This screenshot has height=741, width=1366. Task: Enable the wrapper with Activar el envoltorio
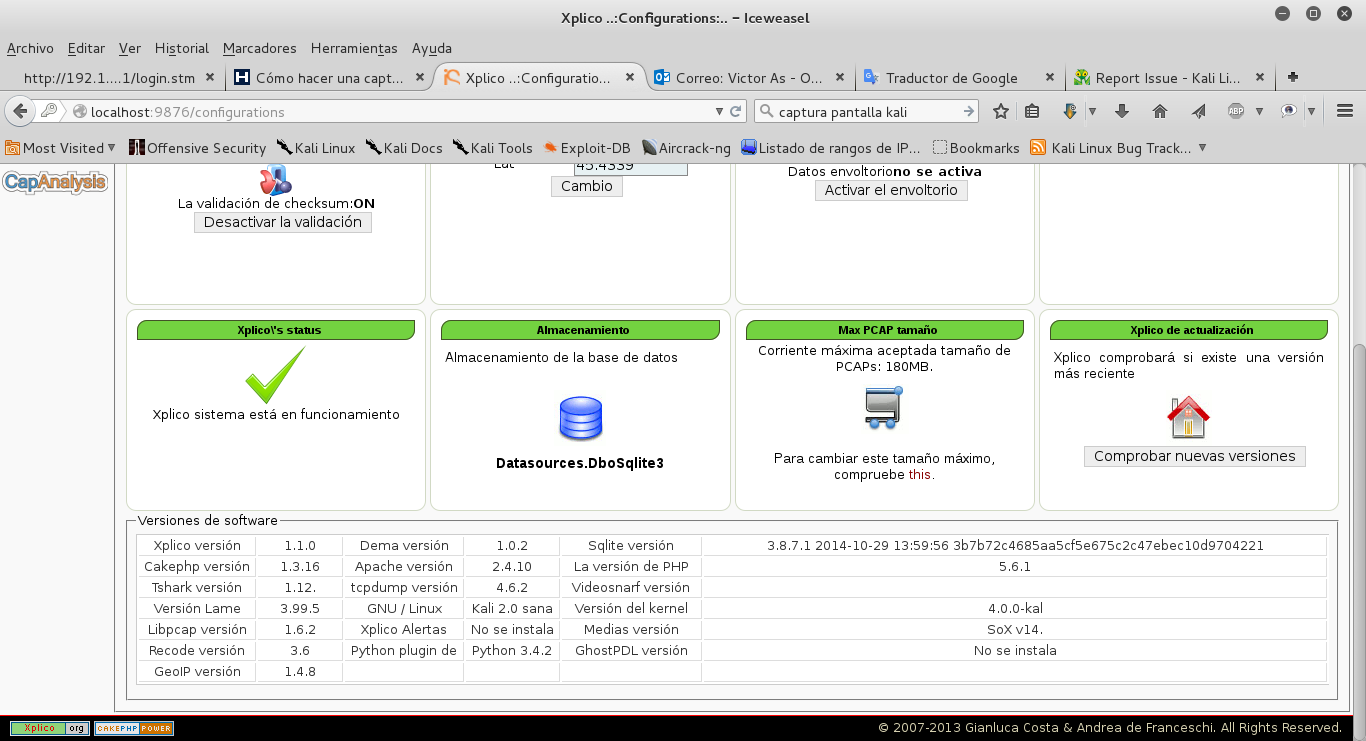[x=891, y=190]
